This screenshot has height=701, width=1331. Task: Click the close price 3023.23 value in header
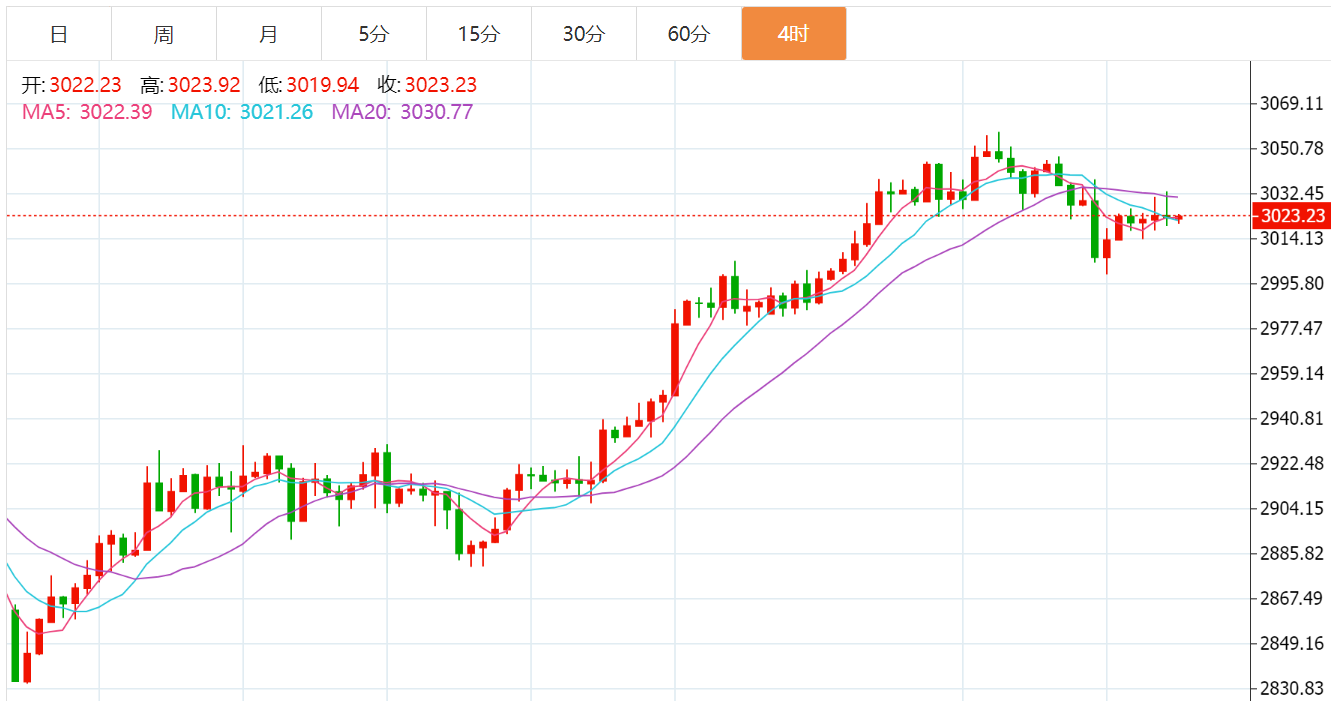coord(441,86)
